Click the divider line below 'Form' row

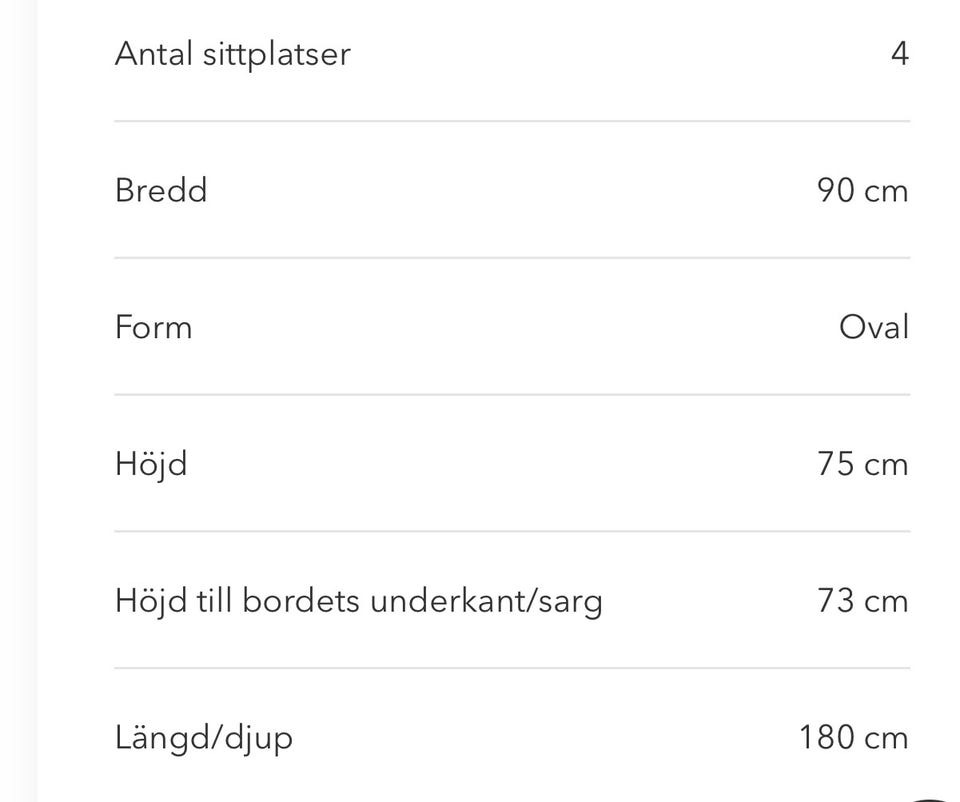point(512,394)
